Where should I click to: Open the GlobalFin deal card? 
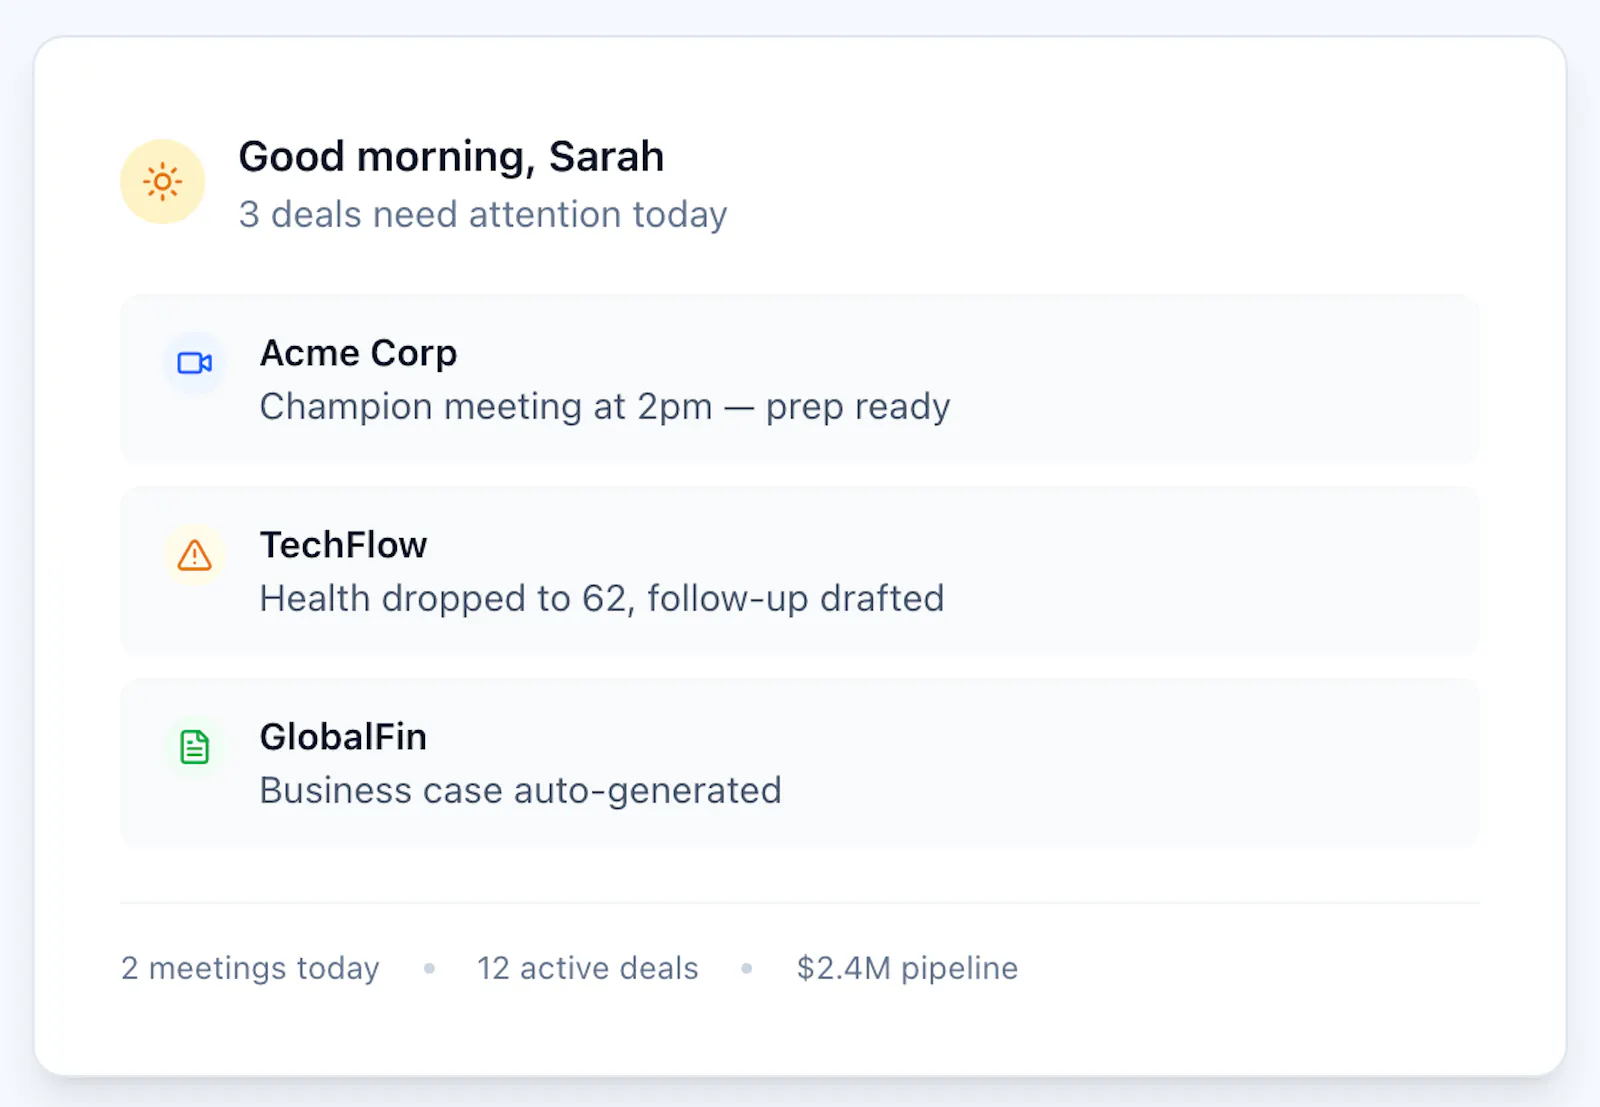point(800,763)
